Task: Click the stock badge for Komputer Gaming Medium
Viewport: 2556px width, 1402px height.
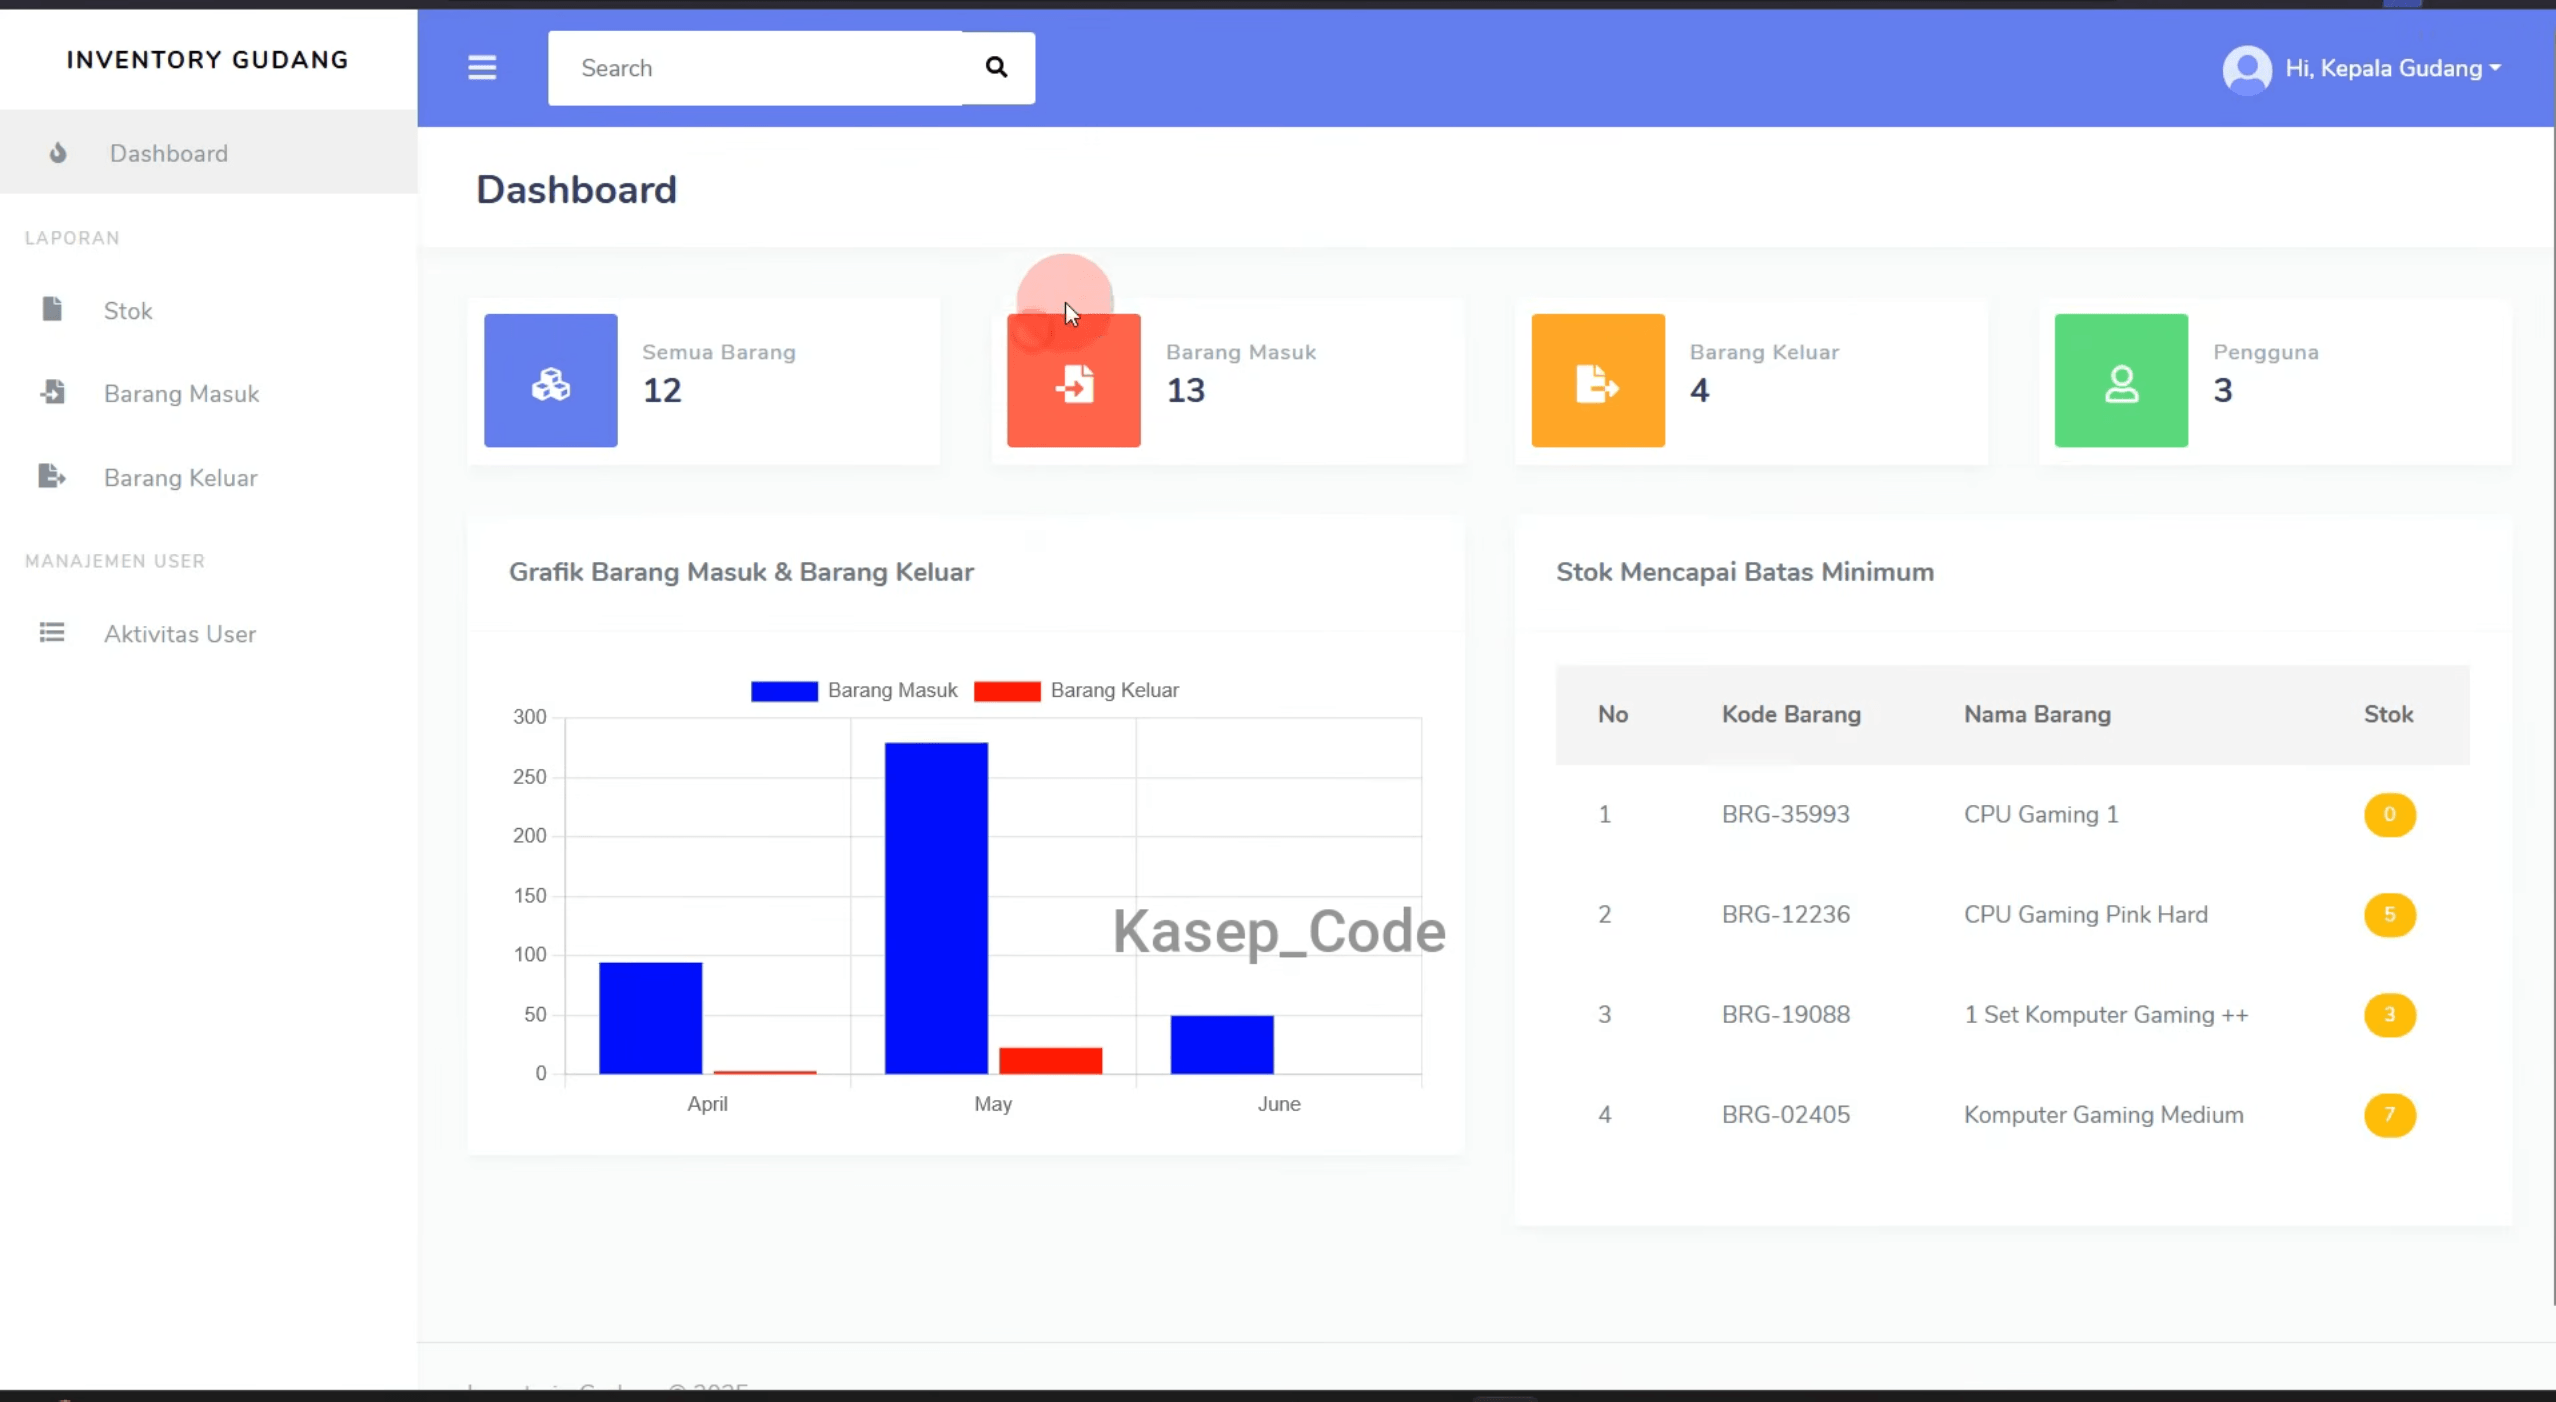Action: 2389,1114
